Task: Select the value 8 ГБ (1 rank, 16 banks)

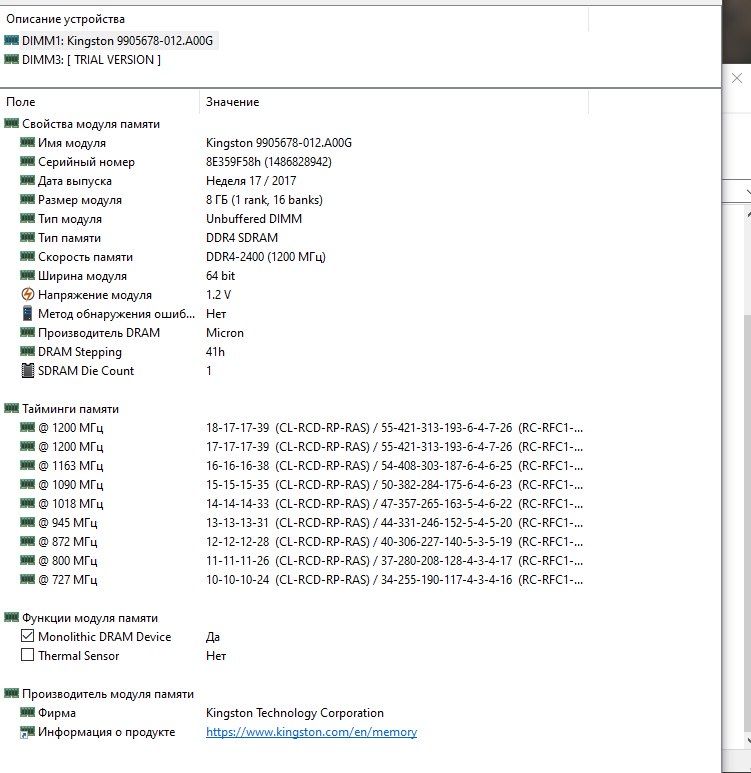Action: (x=264, y=200)
